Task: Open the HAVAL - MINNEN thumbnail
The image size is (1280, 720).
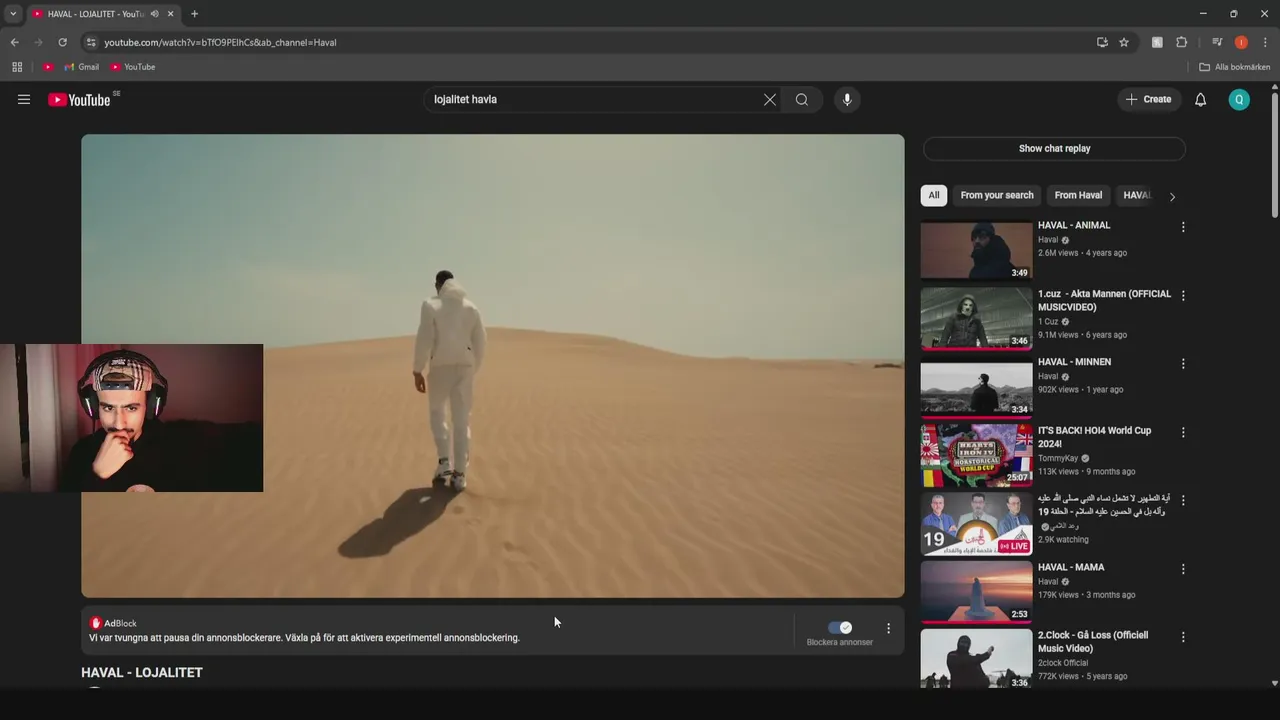Action: pyautogui.click(x=976, y=387)
